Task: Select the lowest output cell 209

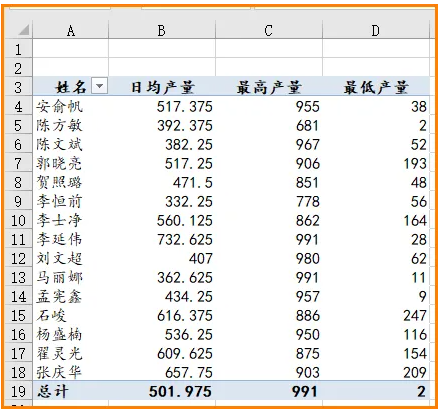Action: point(376,372)
